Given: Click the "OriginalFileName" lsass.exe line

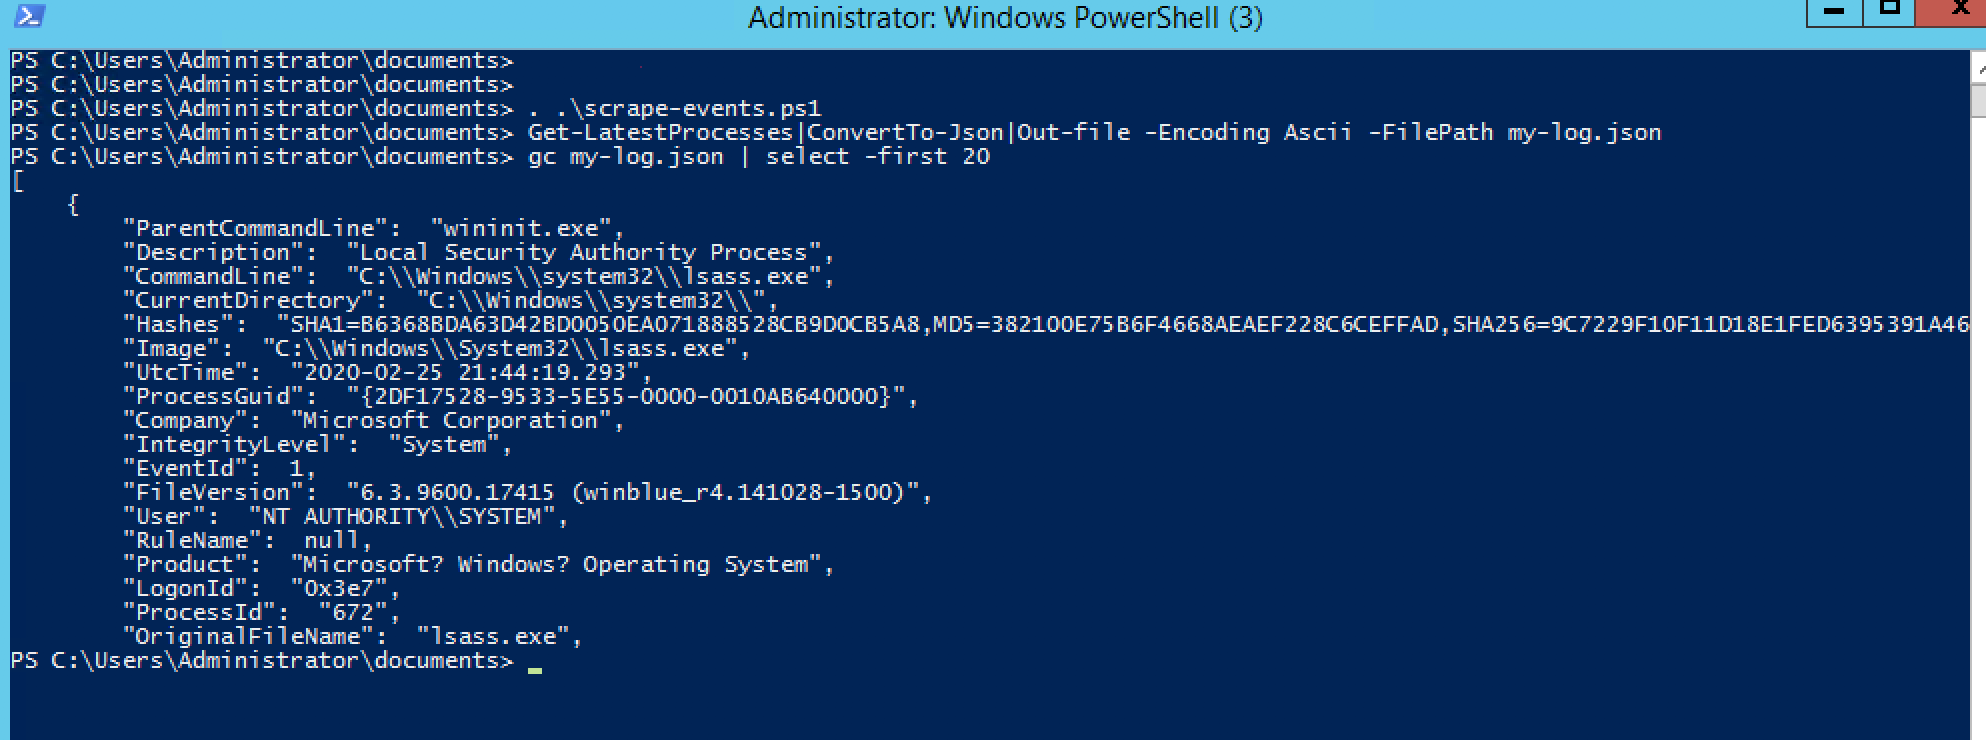Looking at the screenshot, I should [x=352, y=637].
